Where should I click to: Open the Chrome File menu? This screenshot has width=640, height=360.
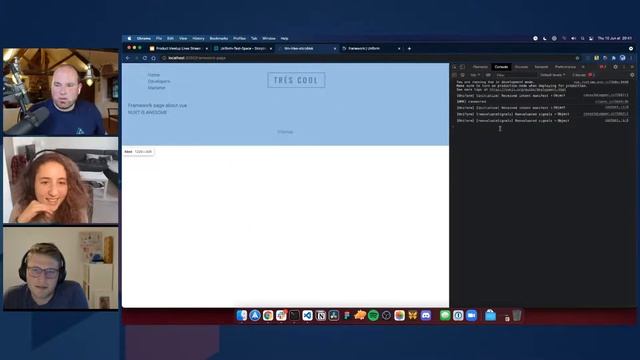point(159,38)
